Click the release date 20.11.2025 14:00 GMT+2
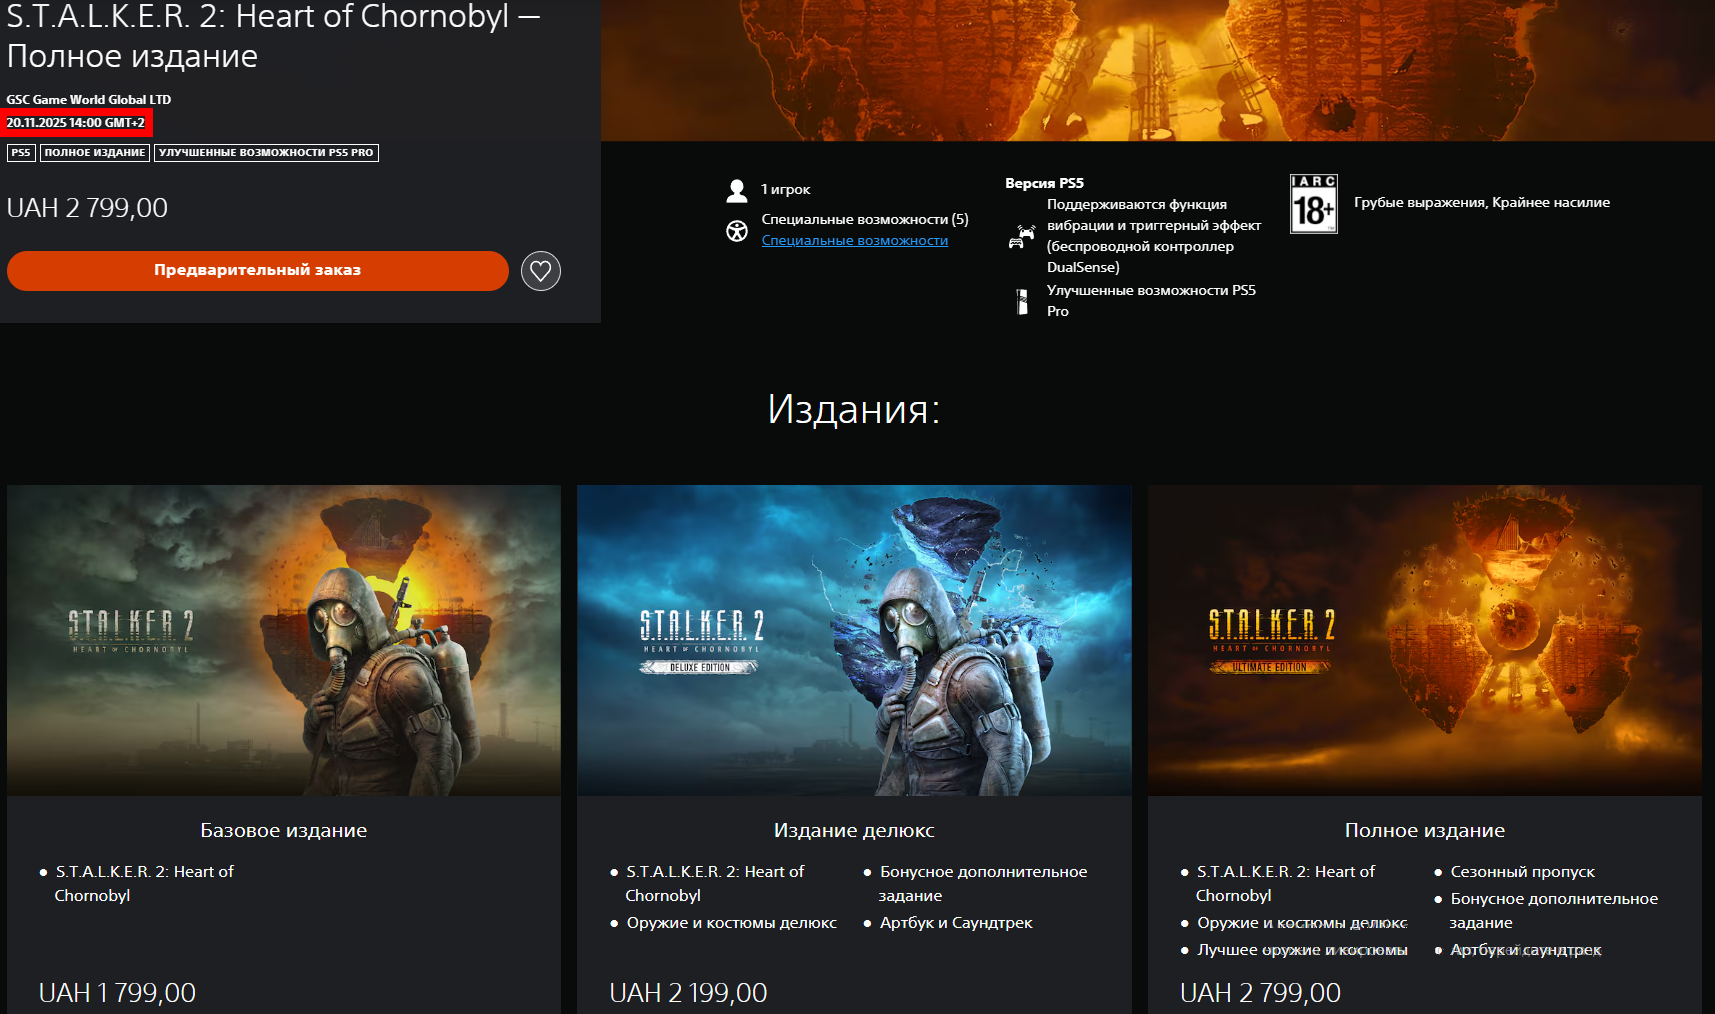 (76, 123)
